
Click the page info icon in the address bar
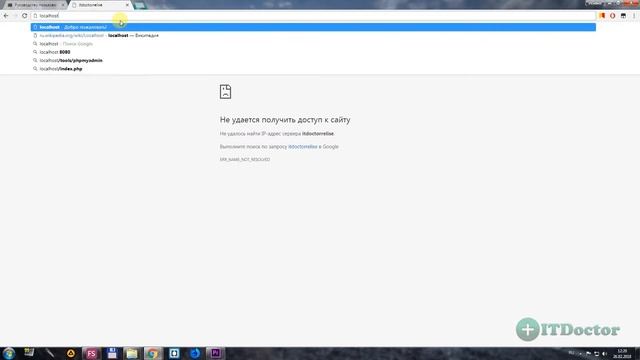coord(36,16)
